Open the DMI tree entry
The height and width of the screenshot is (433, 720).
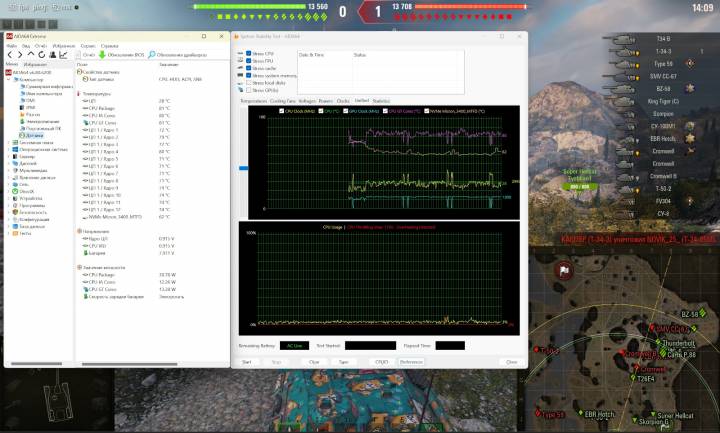(x=30, y=100)
